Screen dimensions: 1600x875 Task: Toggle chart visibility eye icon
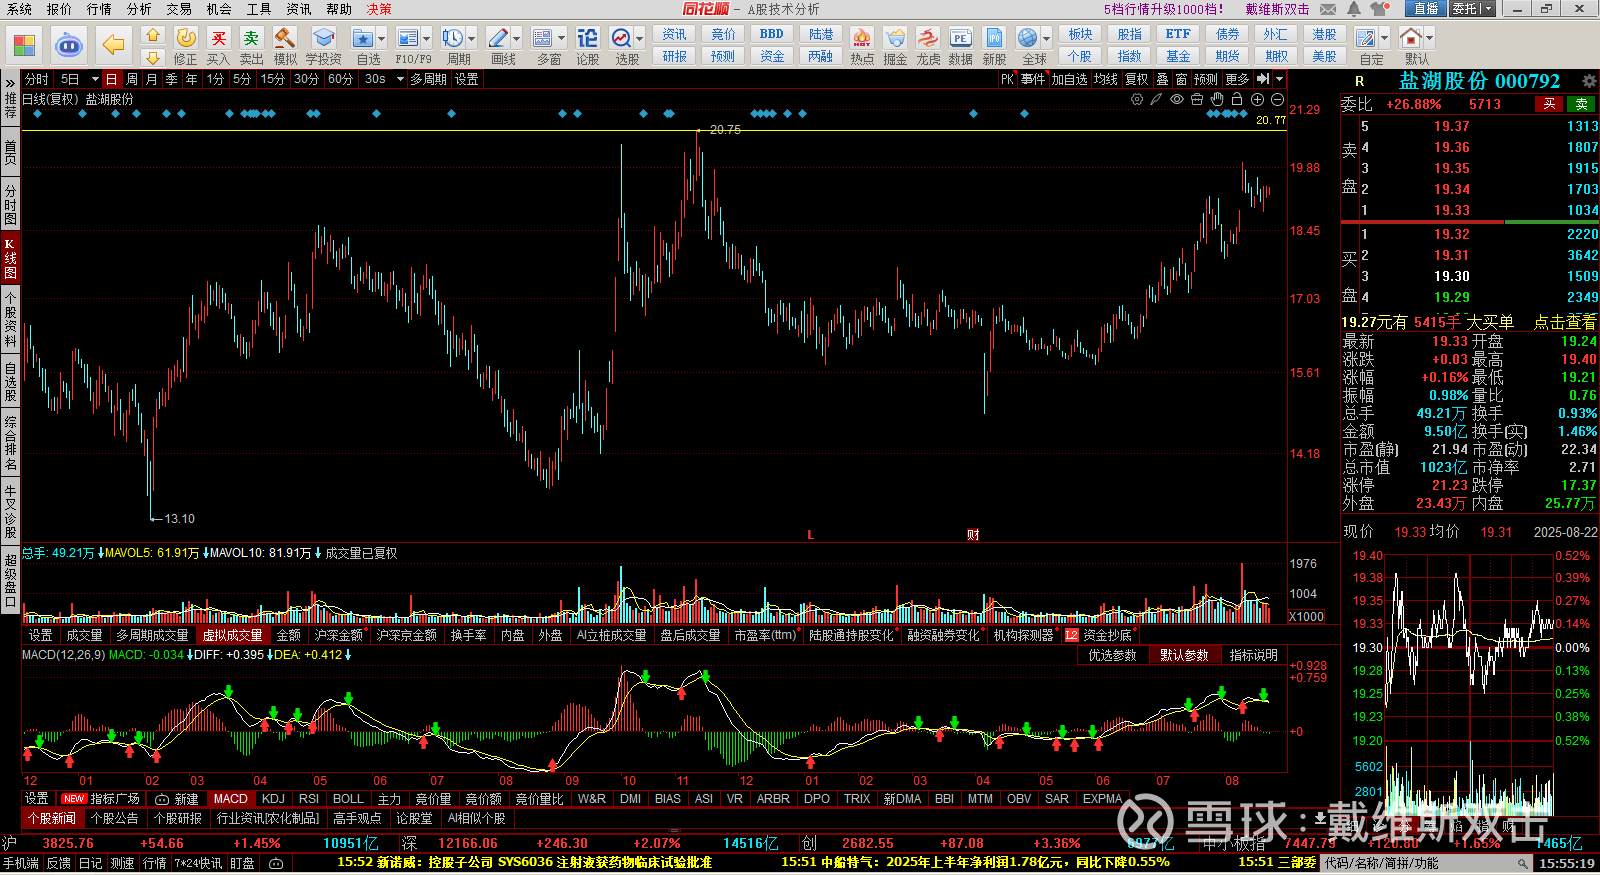pyautogui.click(x=1177, y=100)
